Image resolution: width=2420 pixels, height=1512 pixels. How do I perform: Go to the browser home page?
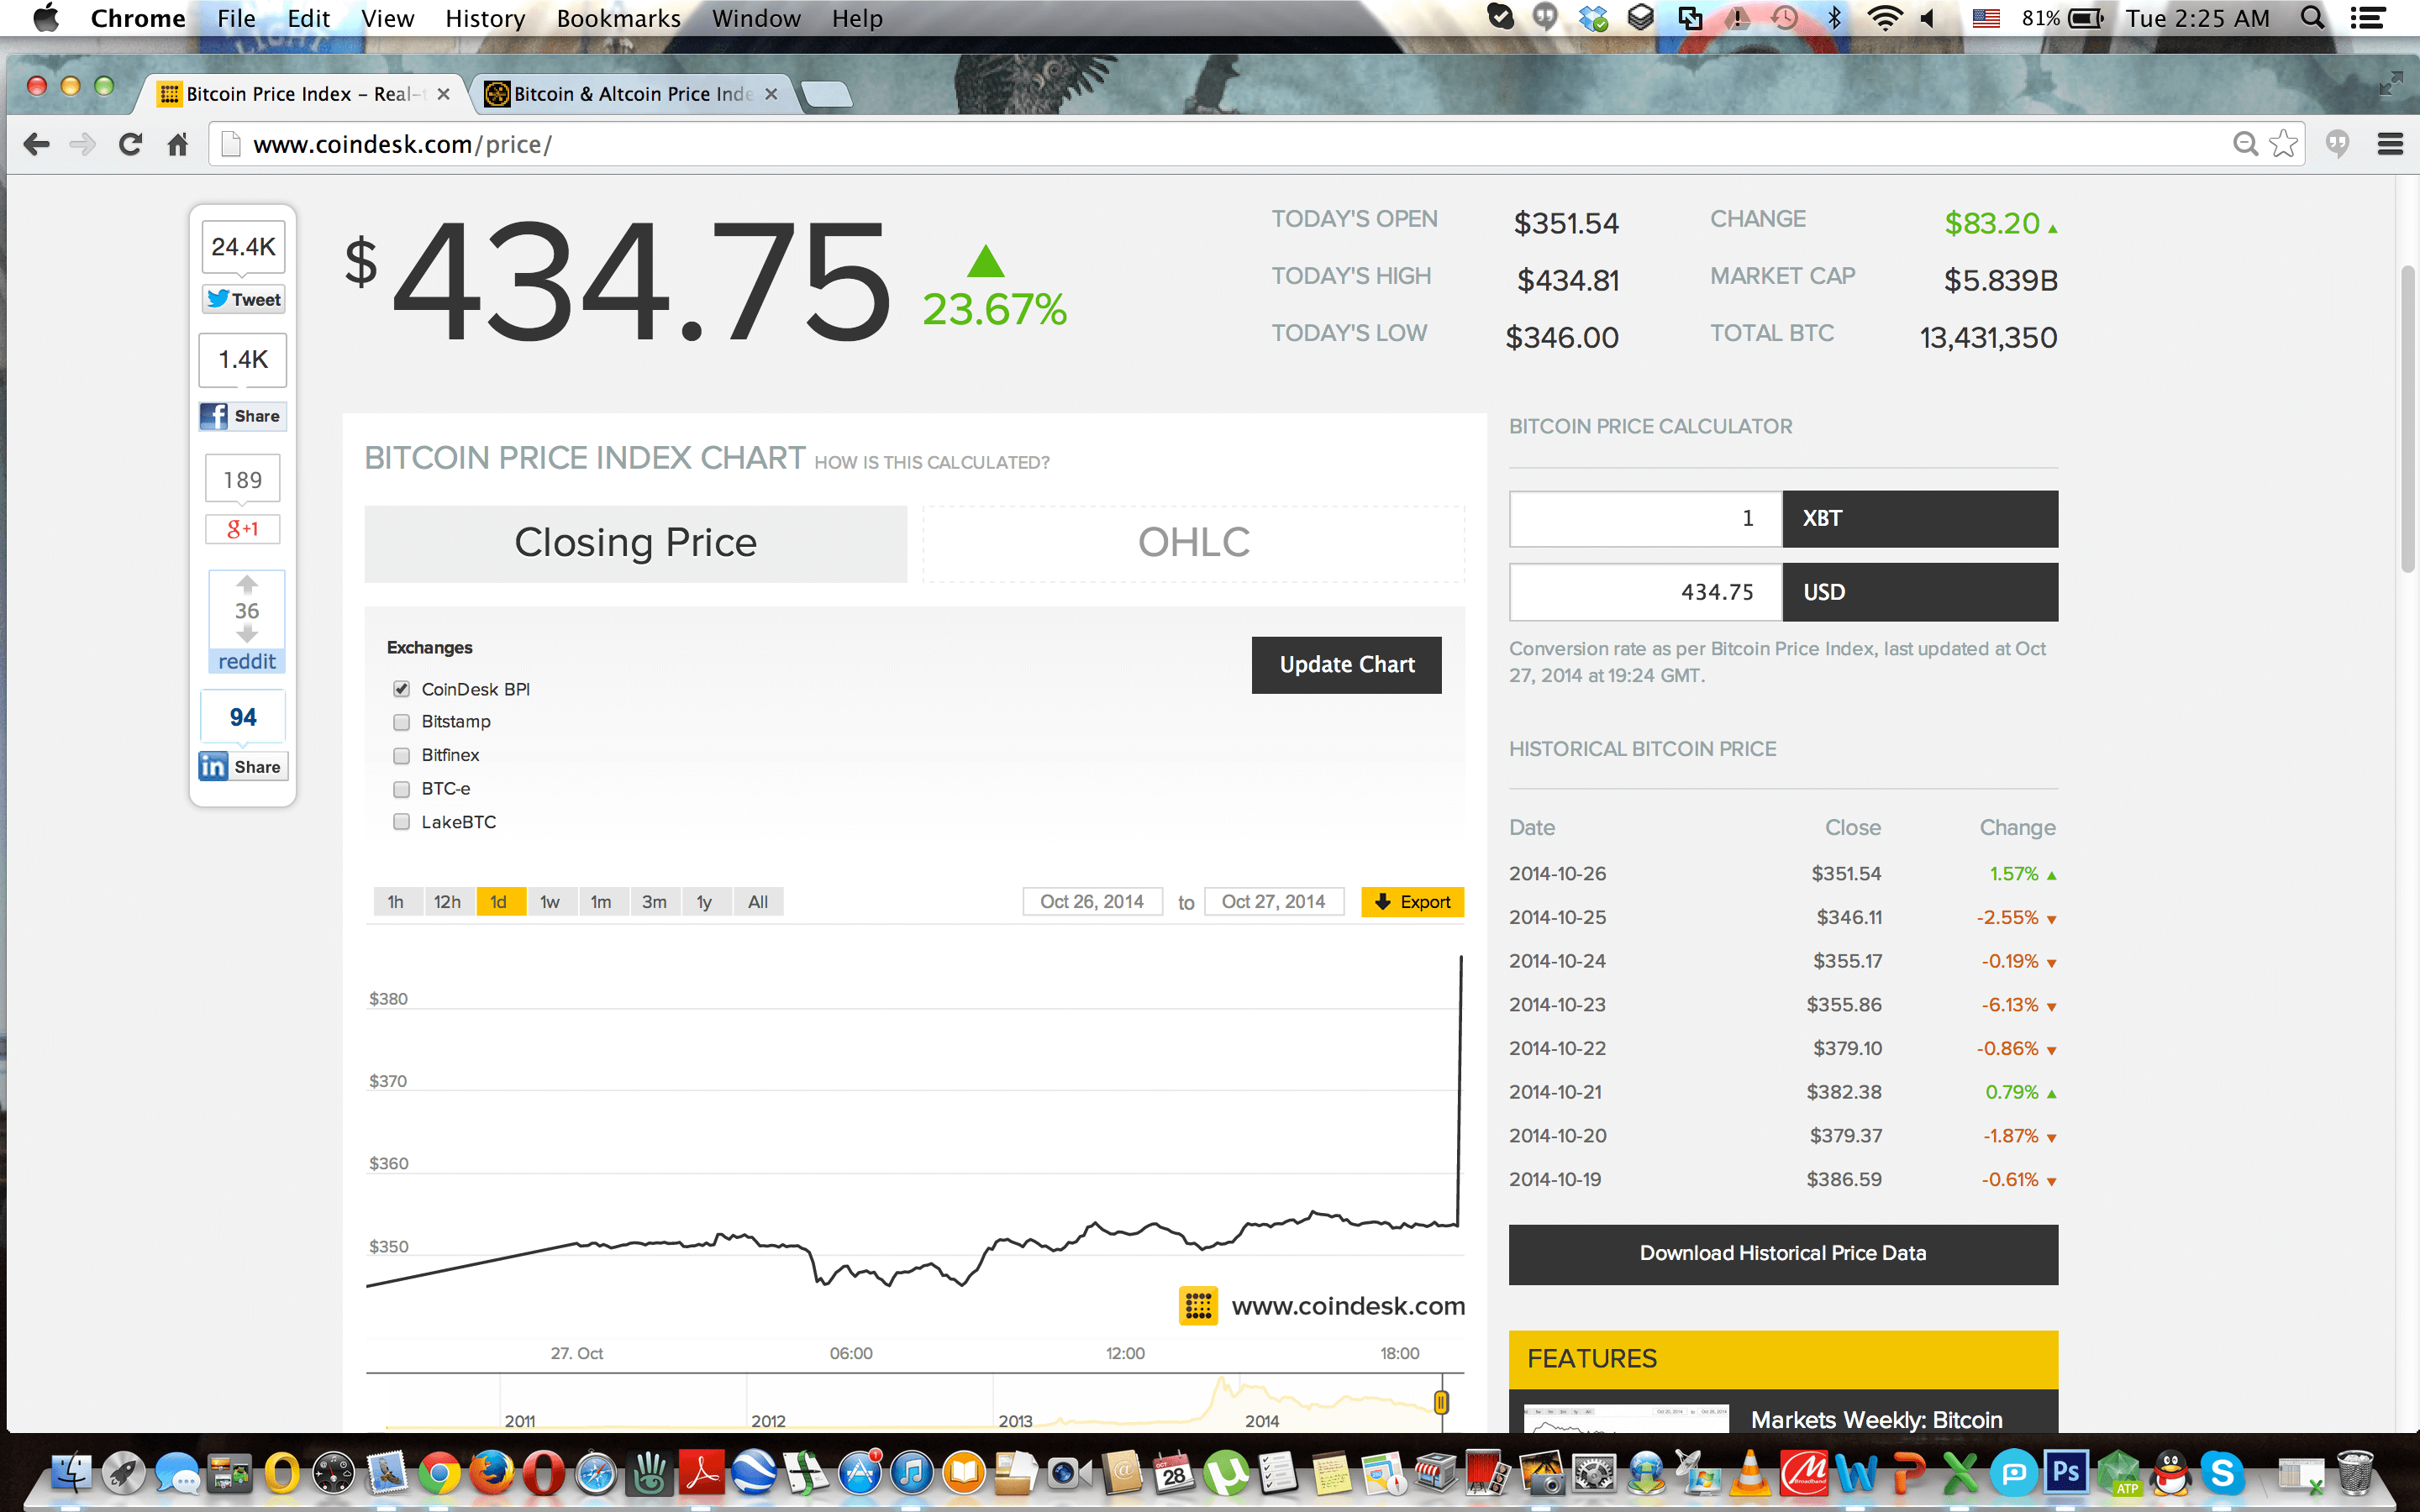(x=178, y=144)
